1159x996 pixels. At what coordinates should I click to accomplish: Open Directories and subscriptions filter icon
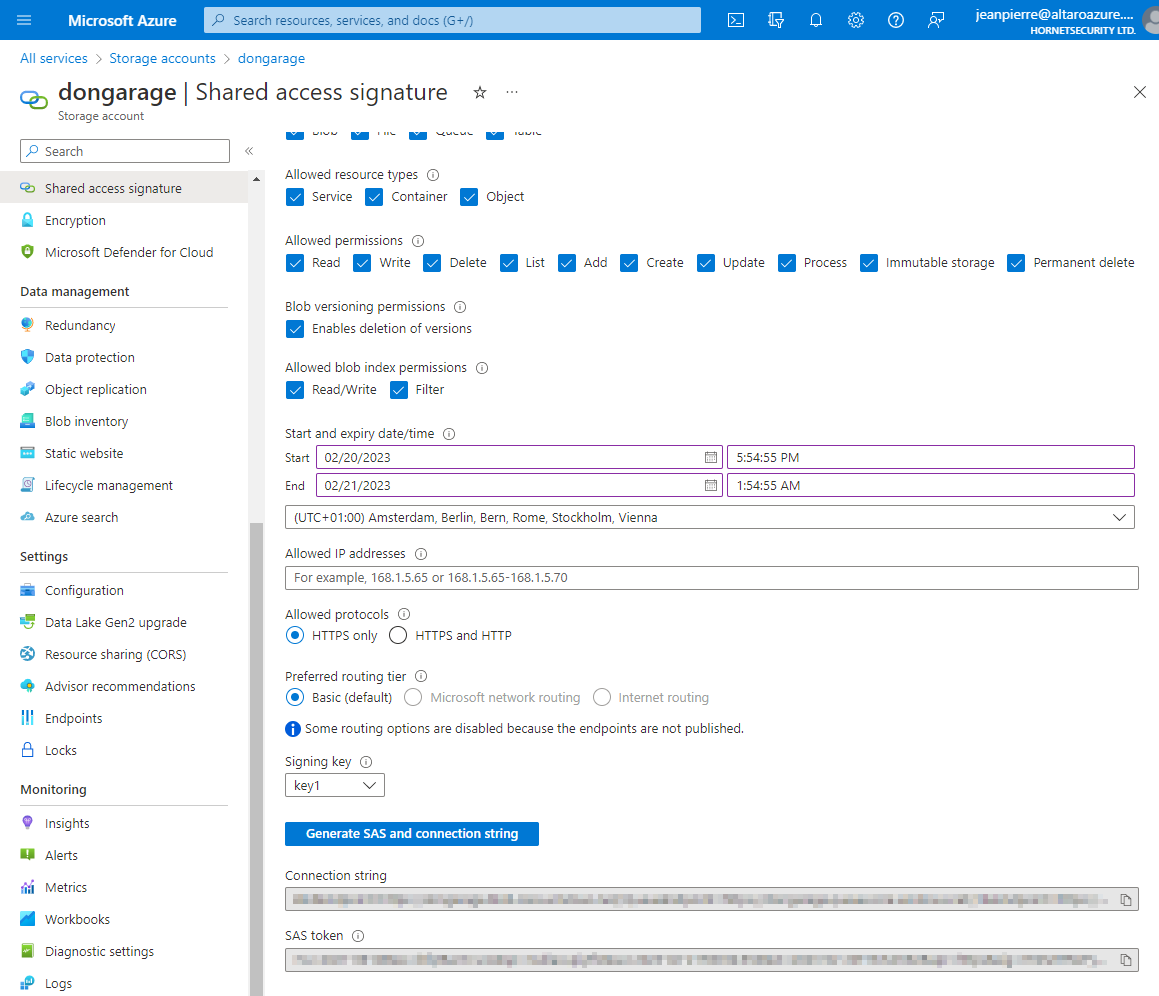[775, 20]
